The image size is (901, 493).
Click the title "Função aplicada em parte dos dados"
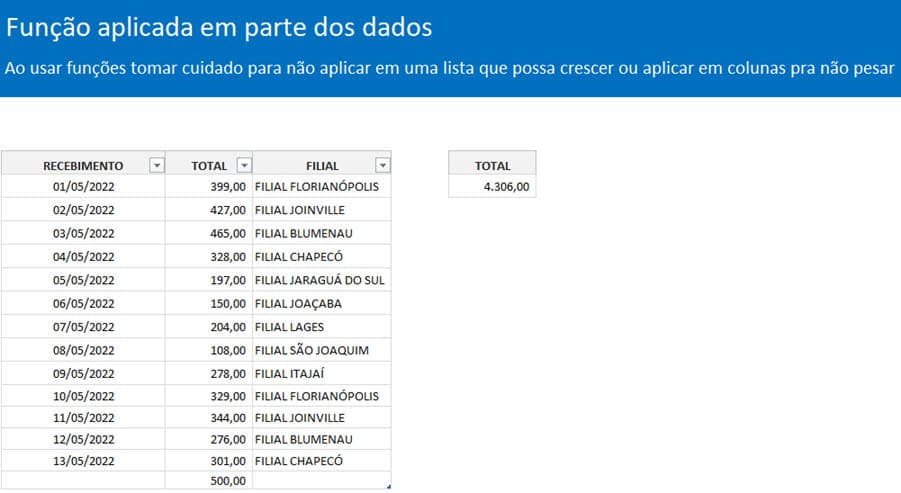coord(219,27)
